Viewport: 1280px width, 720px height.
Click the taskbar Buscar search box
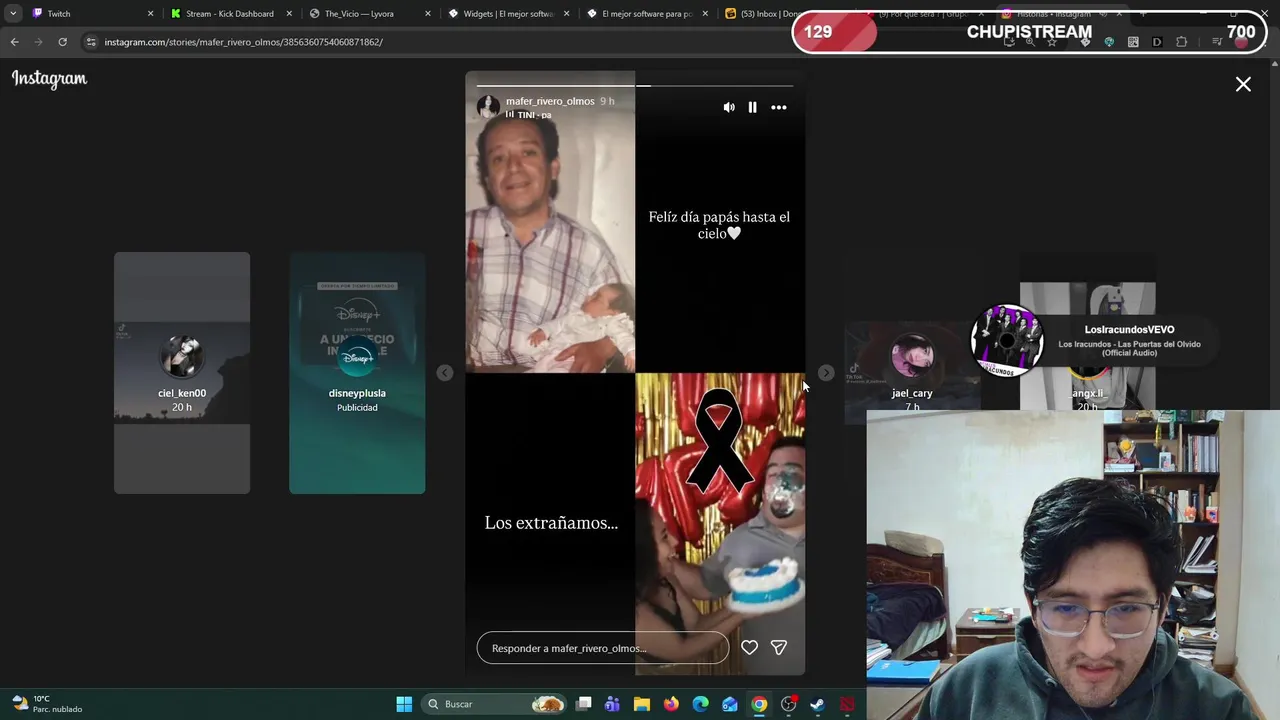495,704
